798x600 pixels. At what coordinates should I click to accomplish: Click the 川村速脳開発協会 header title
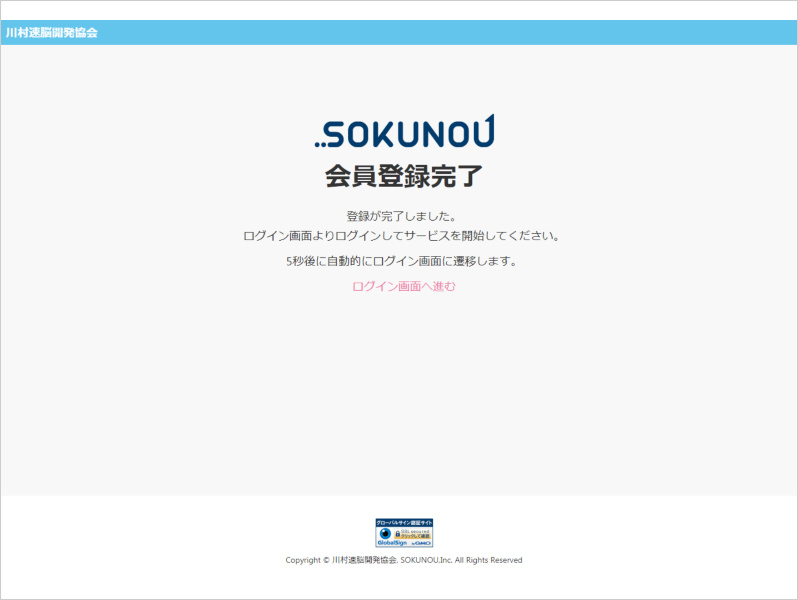point(52,33)
